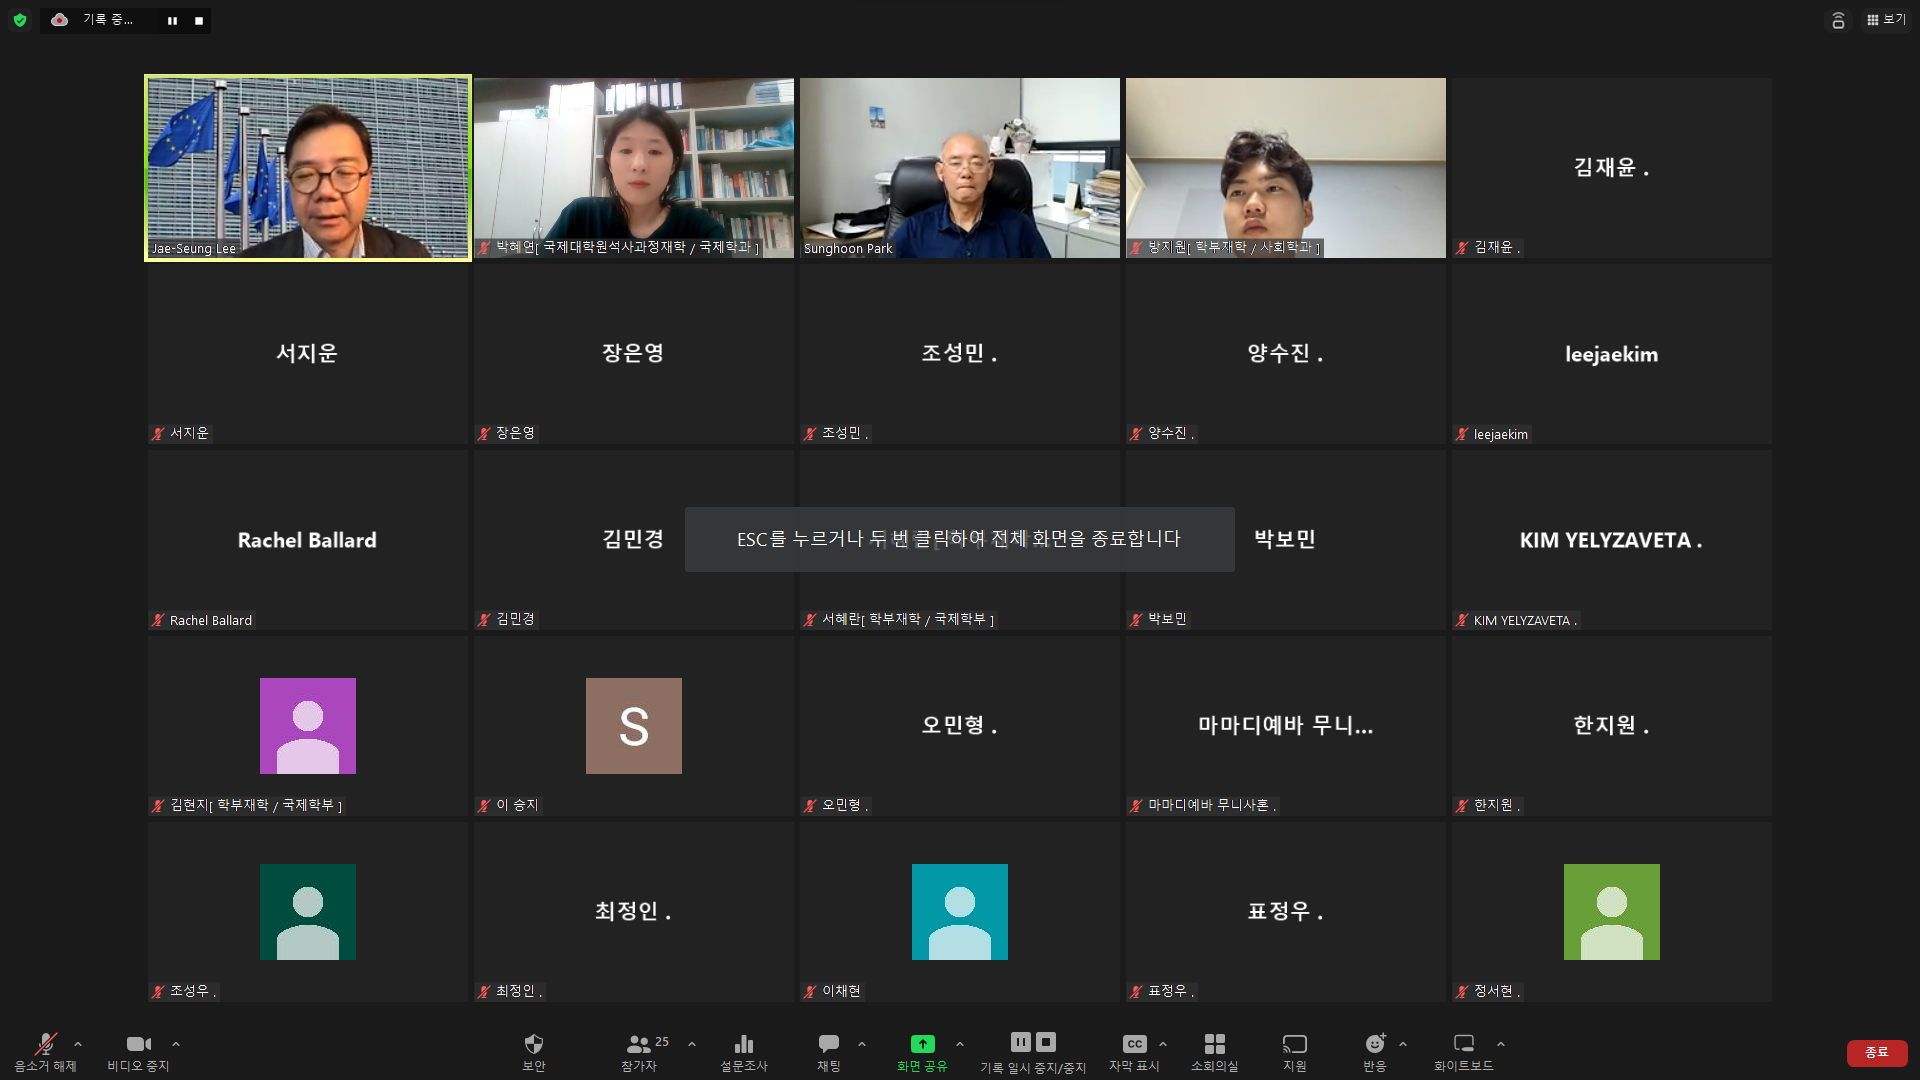Click the green share screen icon
This screenshot has height=1080, width=1920.
click(x=922, y=1044)
